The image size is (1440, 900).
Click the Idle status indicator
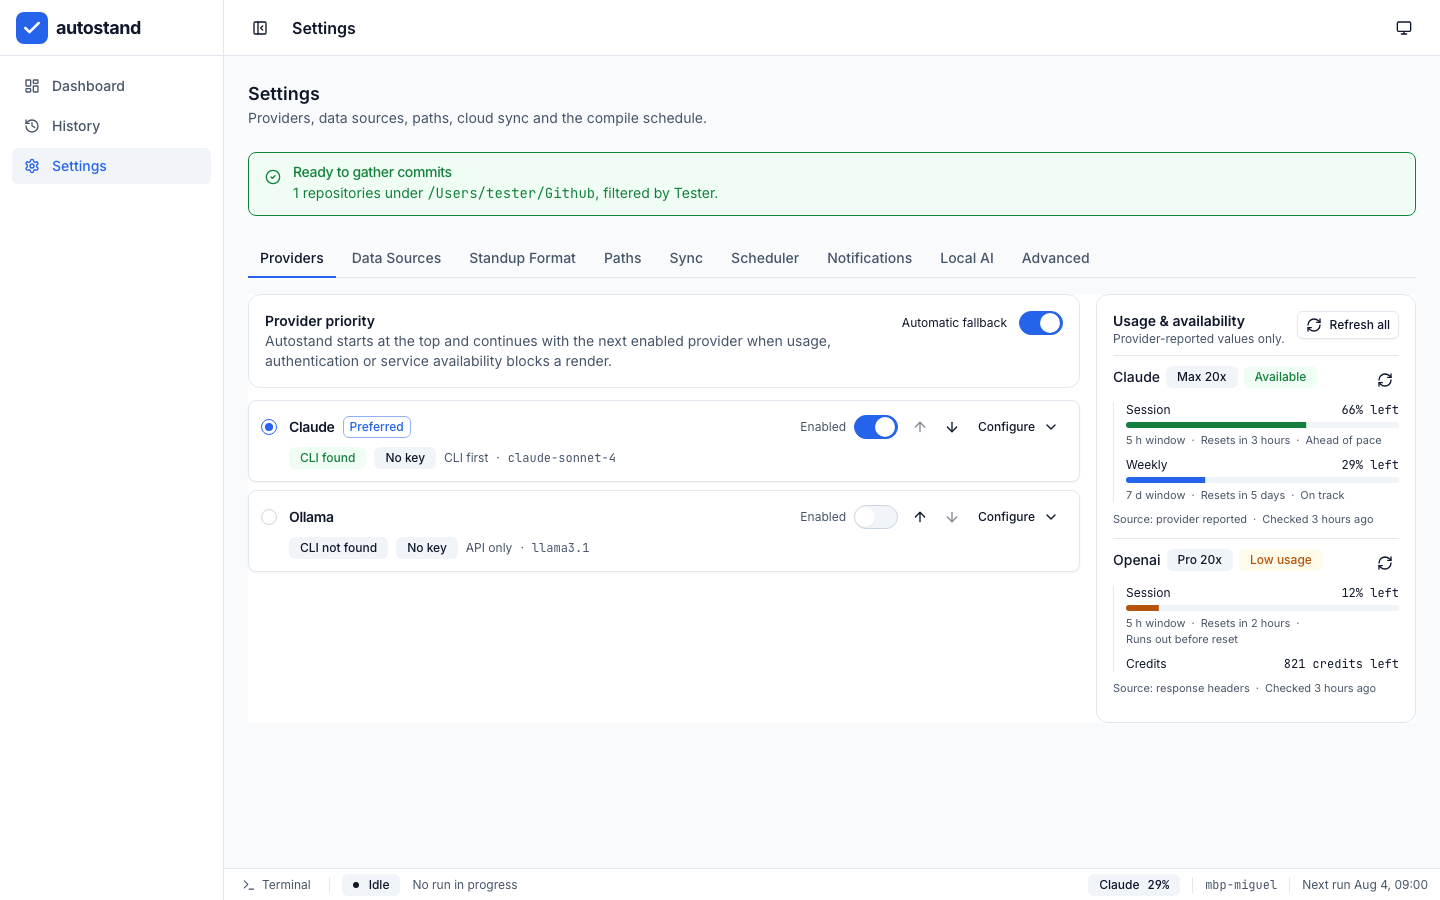pyautogui.click(x=371, y=885)
